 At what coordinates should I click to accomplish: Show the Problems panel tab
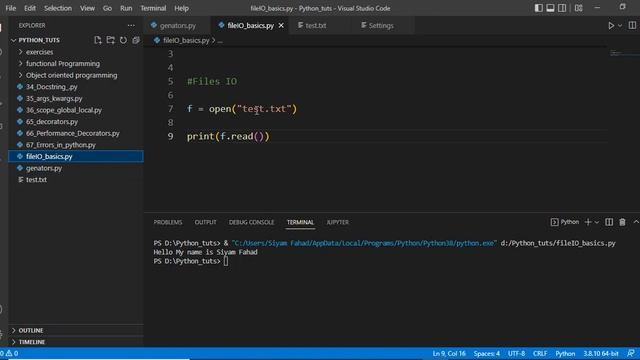168,222
